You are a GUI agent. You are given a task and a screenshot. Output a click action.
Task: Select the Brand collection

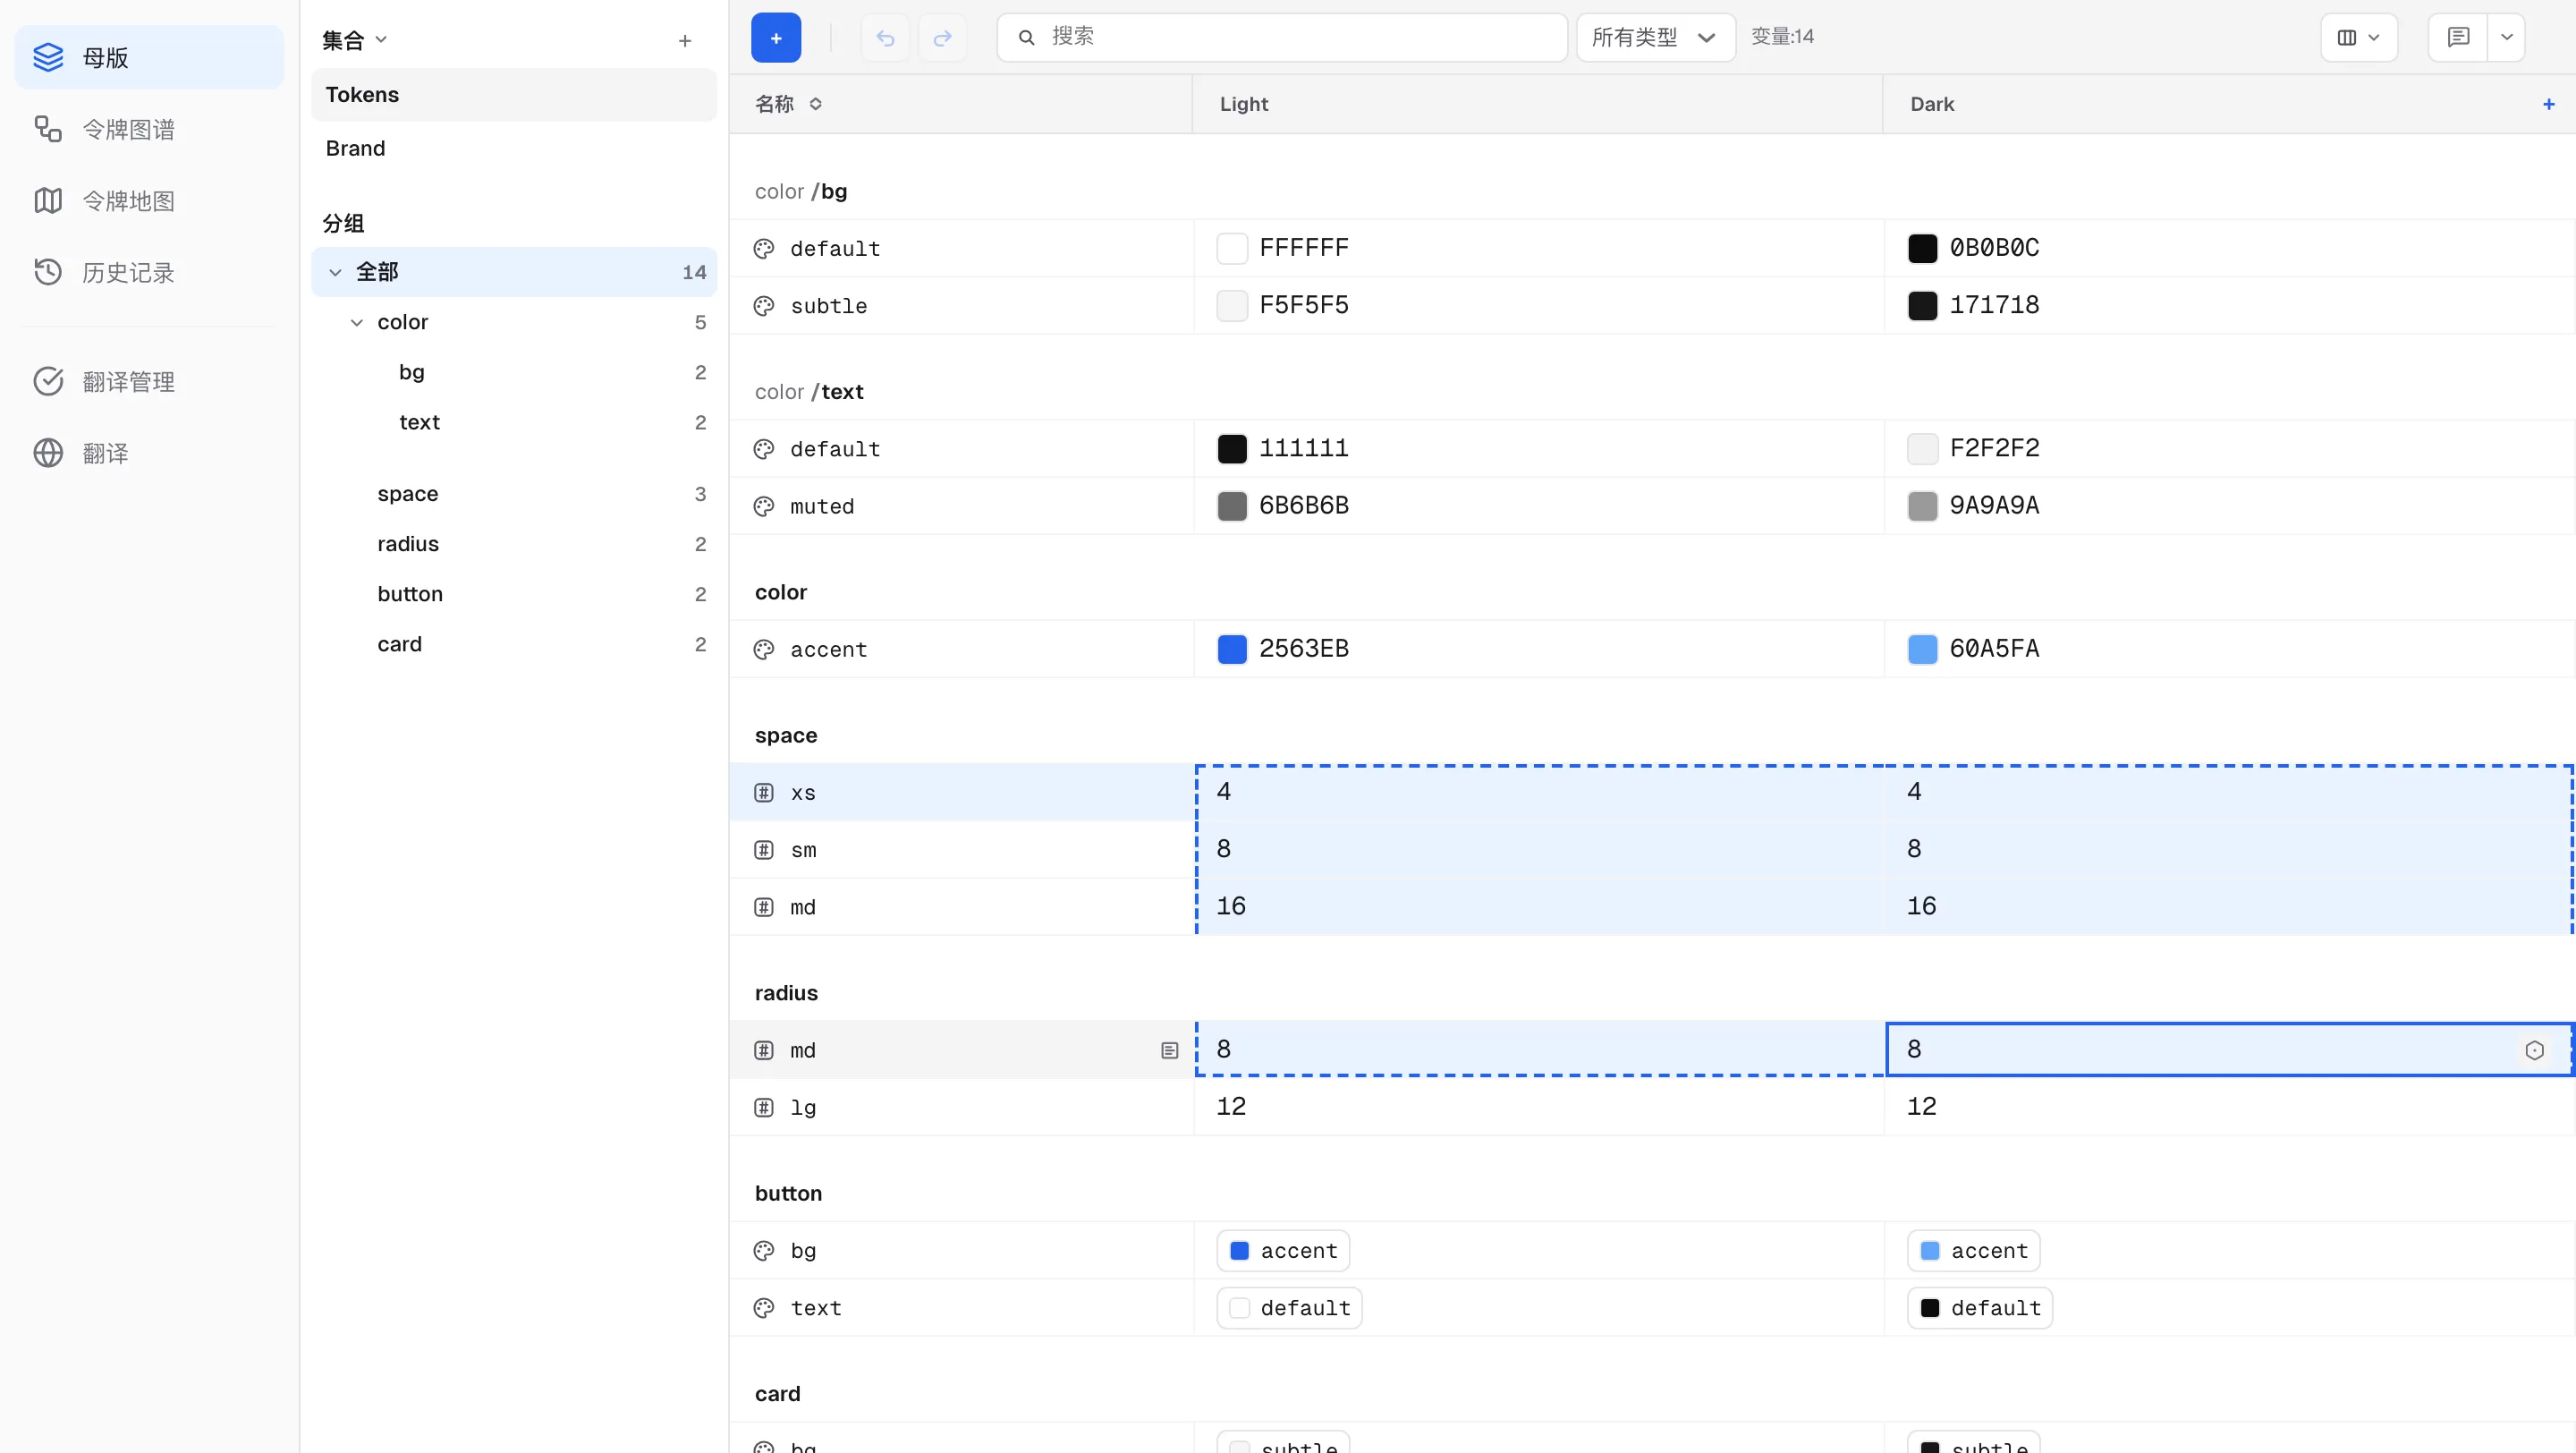pos(514,148)
